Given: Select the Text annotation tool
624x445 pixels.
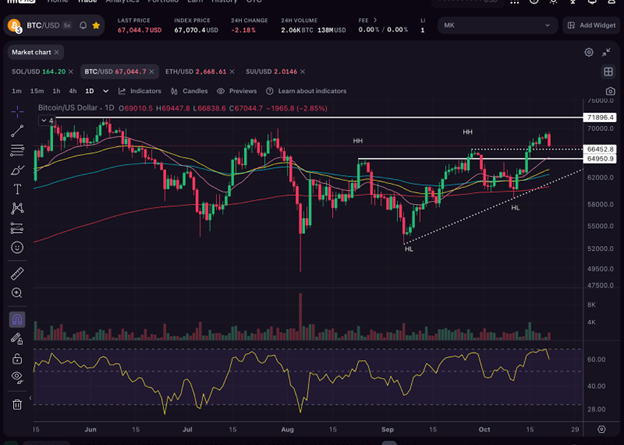Looking at the screenshot, I should [17, 189].
